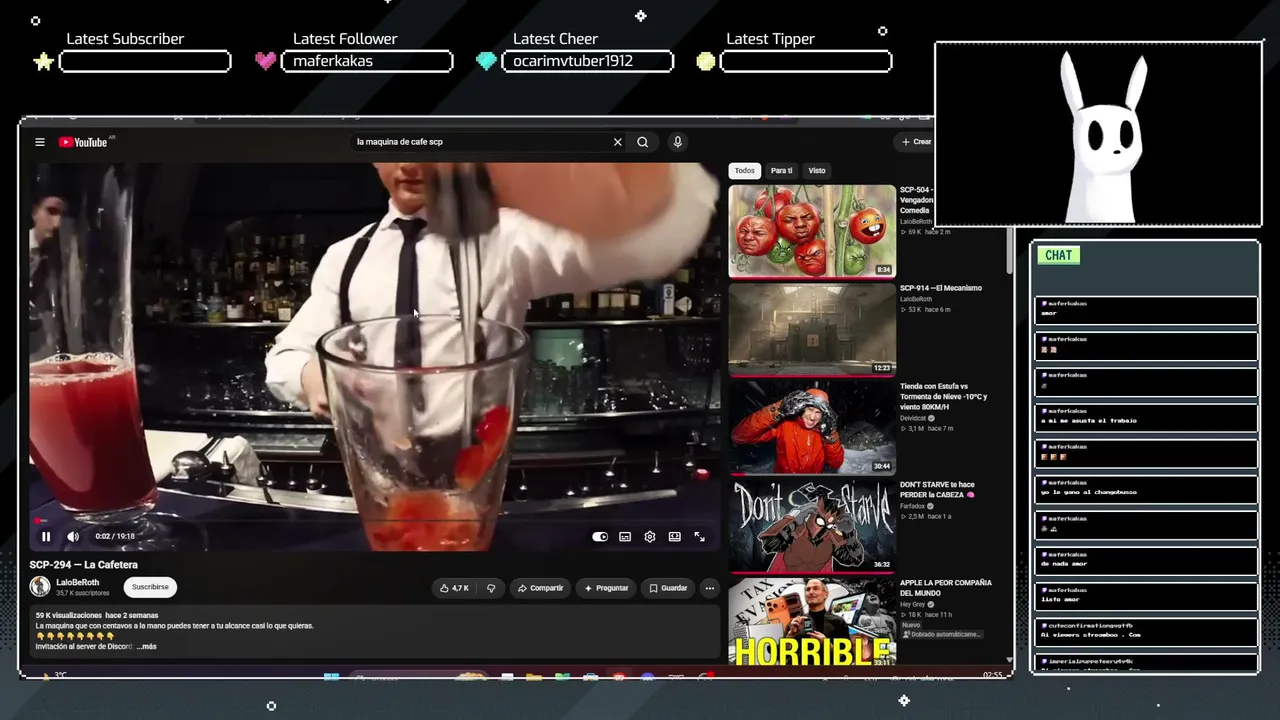Click the Preguntar button
Screen dimensions: 1280x720
click(606, 588)
